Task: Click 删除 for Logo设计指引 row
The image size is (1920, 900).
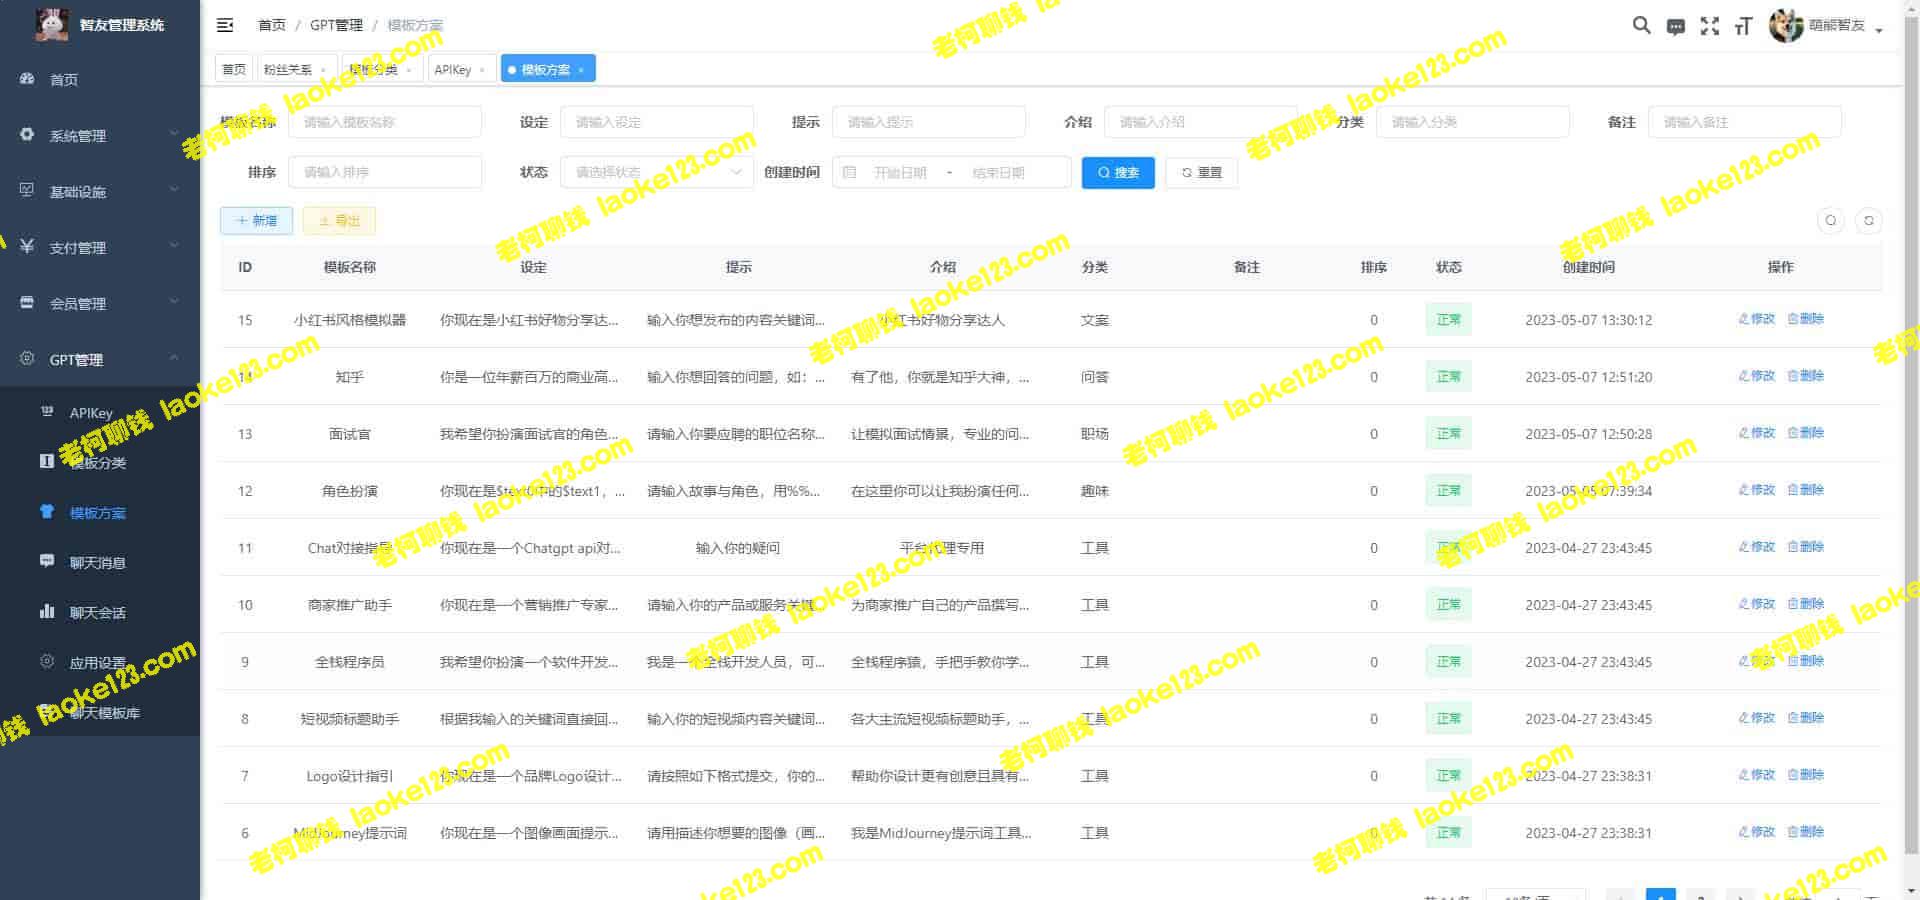Action: click(x=1806, y=775)
